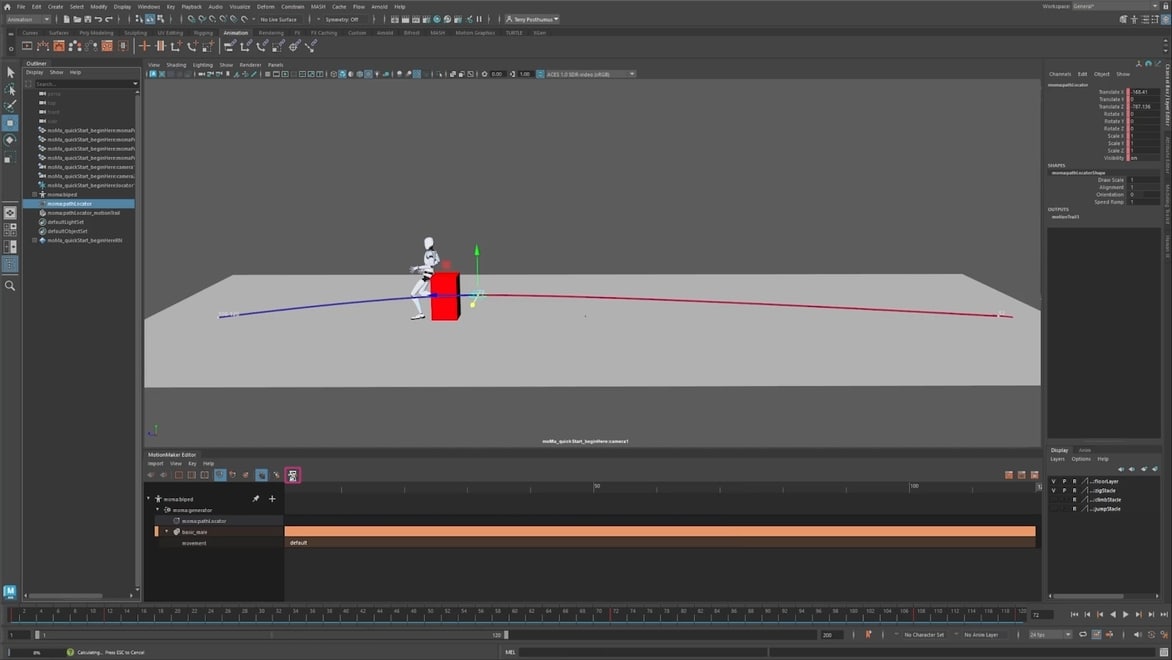The width and height of the screenshot is (1172, 660).
Task: Click the Script Editor icon at the bottom right
Action: pyautogui.click(x=1164, y=653)
